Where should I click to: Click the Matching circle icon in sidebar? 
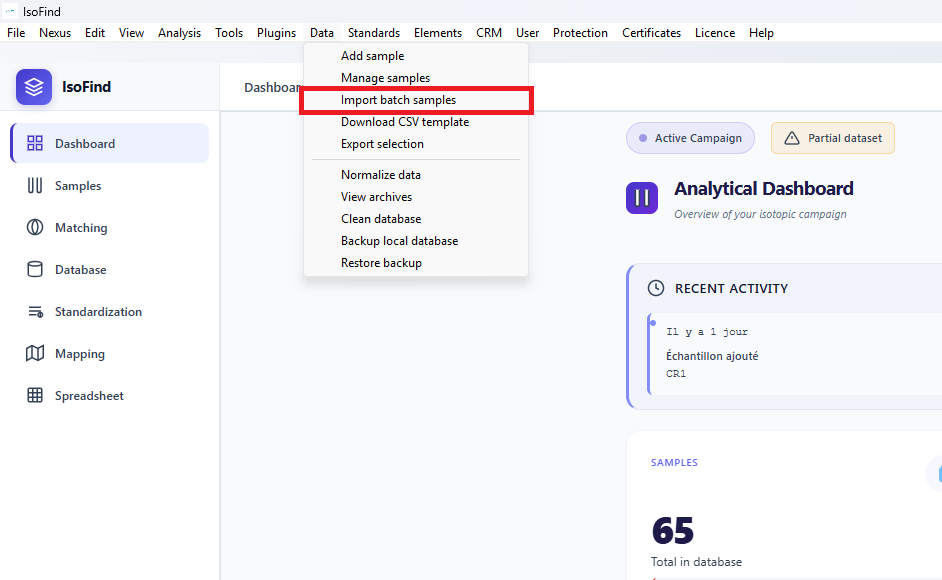tap(35, 228)
